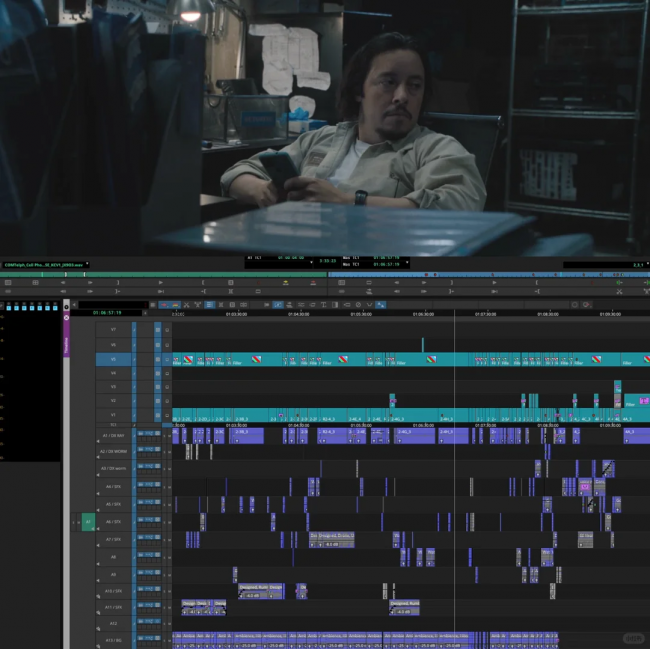Open the source timecode display dropdown

coord(311,262)
